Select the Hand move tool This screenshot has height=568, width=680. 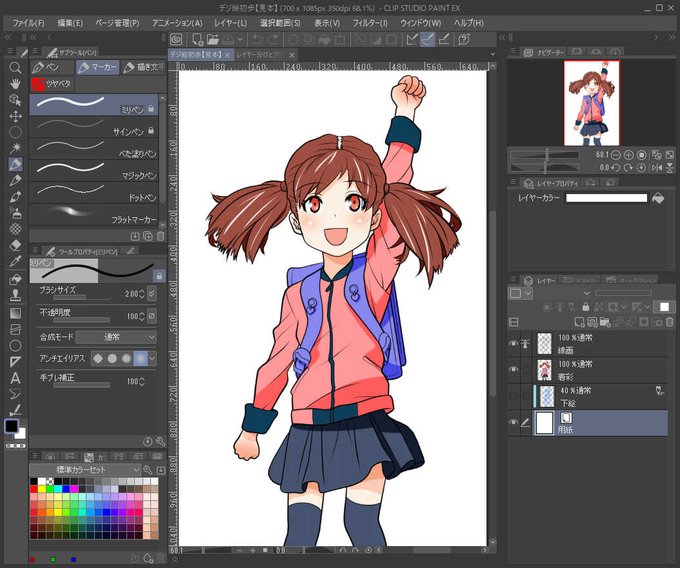[15, 84]
